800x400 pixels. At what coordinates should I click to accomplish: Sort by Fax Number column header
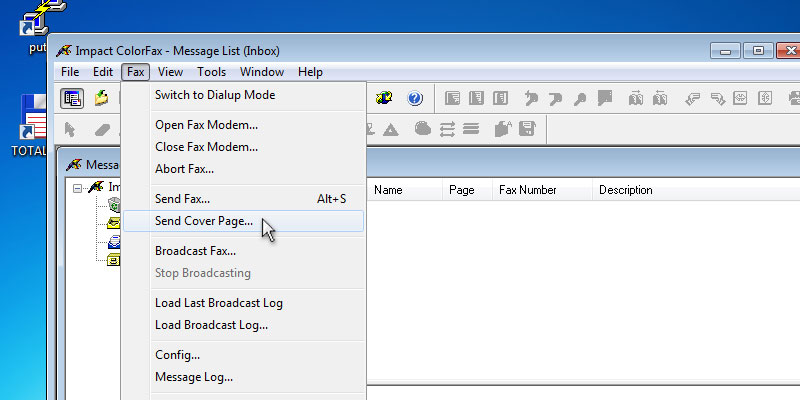527,190
